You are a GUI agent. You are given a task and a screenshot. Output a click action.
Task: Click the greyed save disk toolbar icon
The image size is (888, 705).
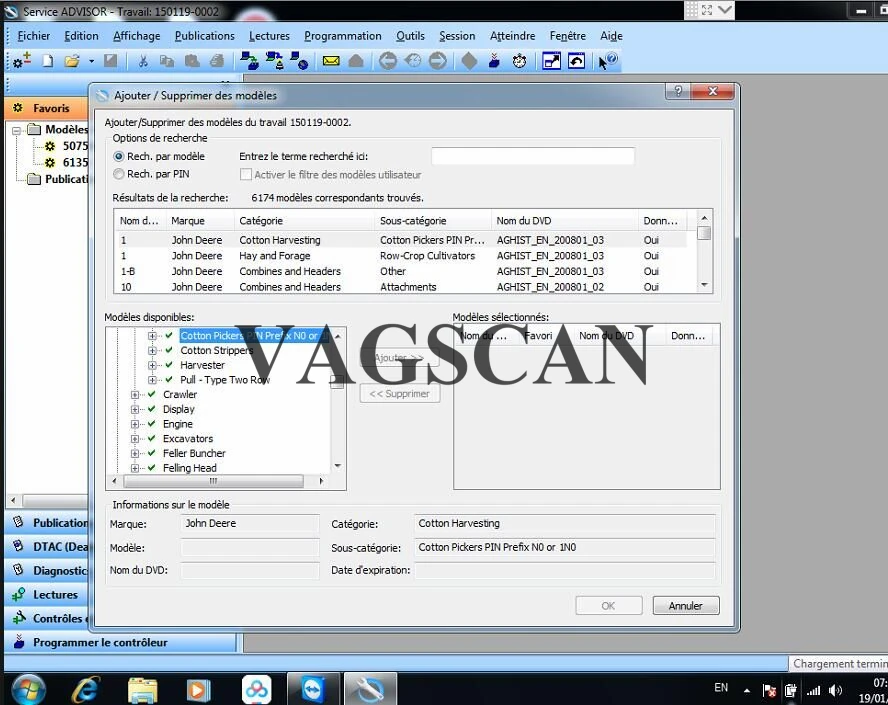pos(111,61)
